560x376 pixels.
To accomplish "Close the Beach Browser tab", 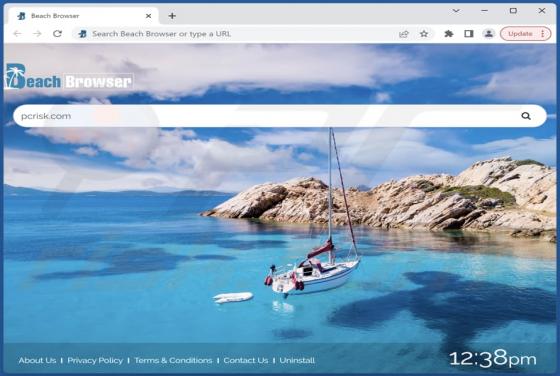I will pyautogui.click(x=149, y=16).
